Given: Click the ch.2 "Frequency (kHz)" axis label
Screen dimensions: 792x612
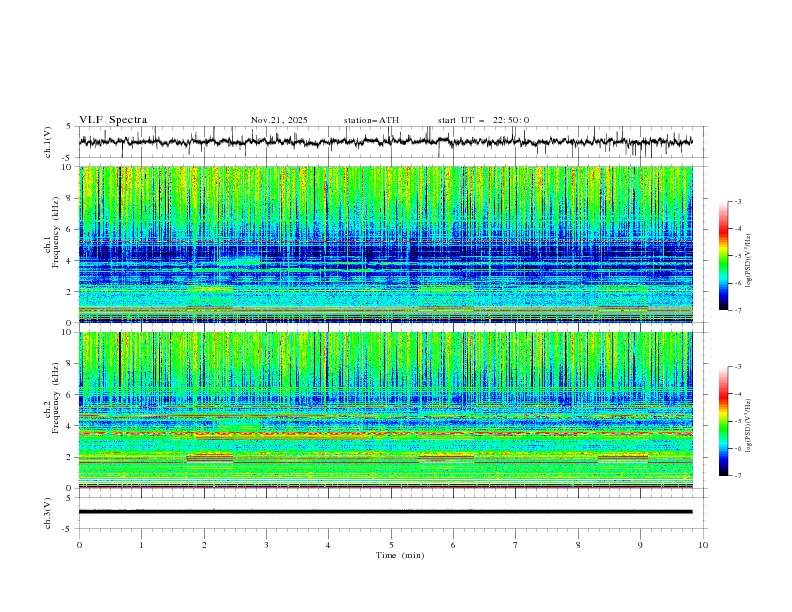Looking at the screenshot, I should point(56,398).
